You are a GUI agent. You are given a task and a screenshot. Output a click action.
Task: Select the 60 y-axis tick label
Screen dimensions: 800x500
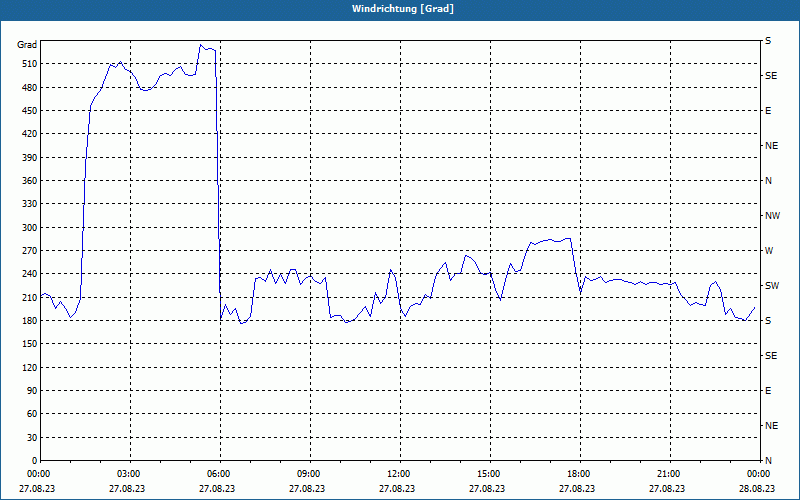[x=32, y=414]
